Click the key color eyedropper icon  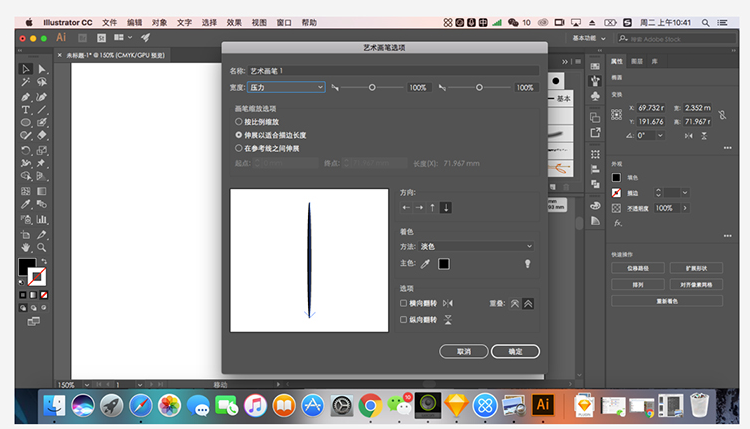(424, 263)
